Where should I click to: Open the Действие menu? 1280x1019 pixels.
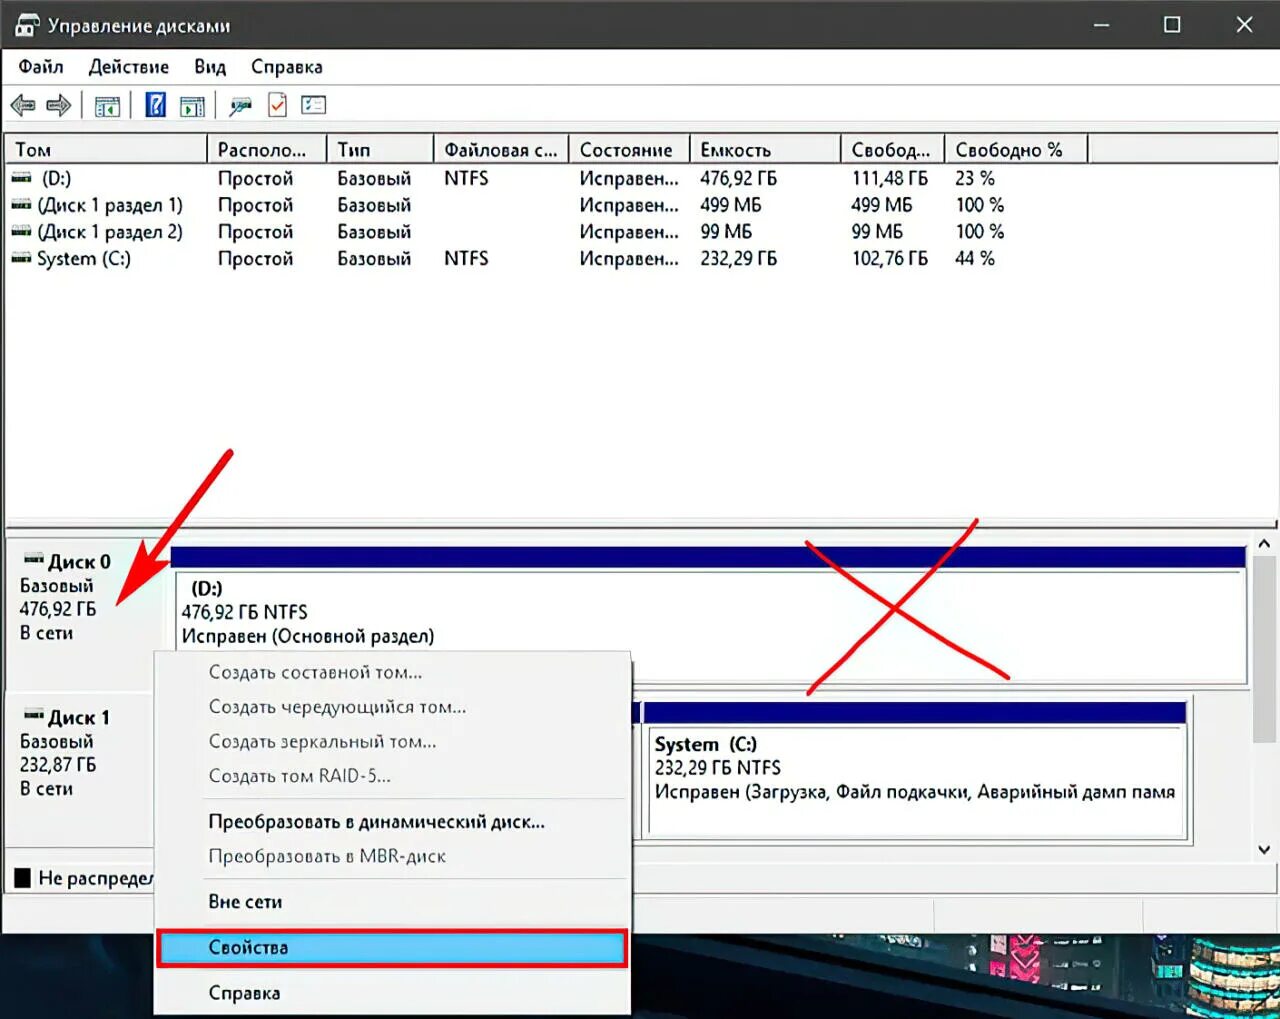pyautogui.click(x=129, y=67)
